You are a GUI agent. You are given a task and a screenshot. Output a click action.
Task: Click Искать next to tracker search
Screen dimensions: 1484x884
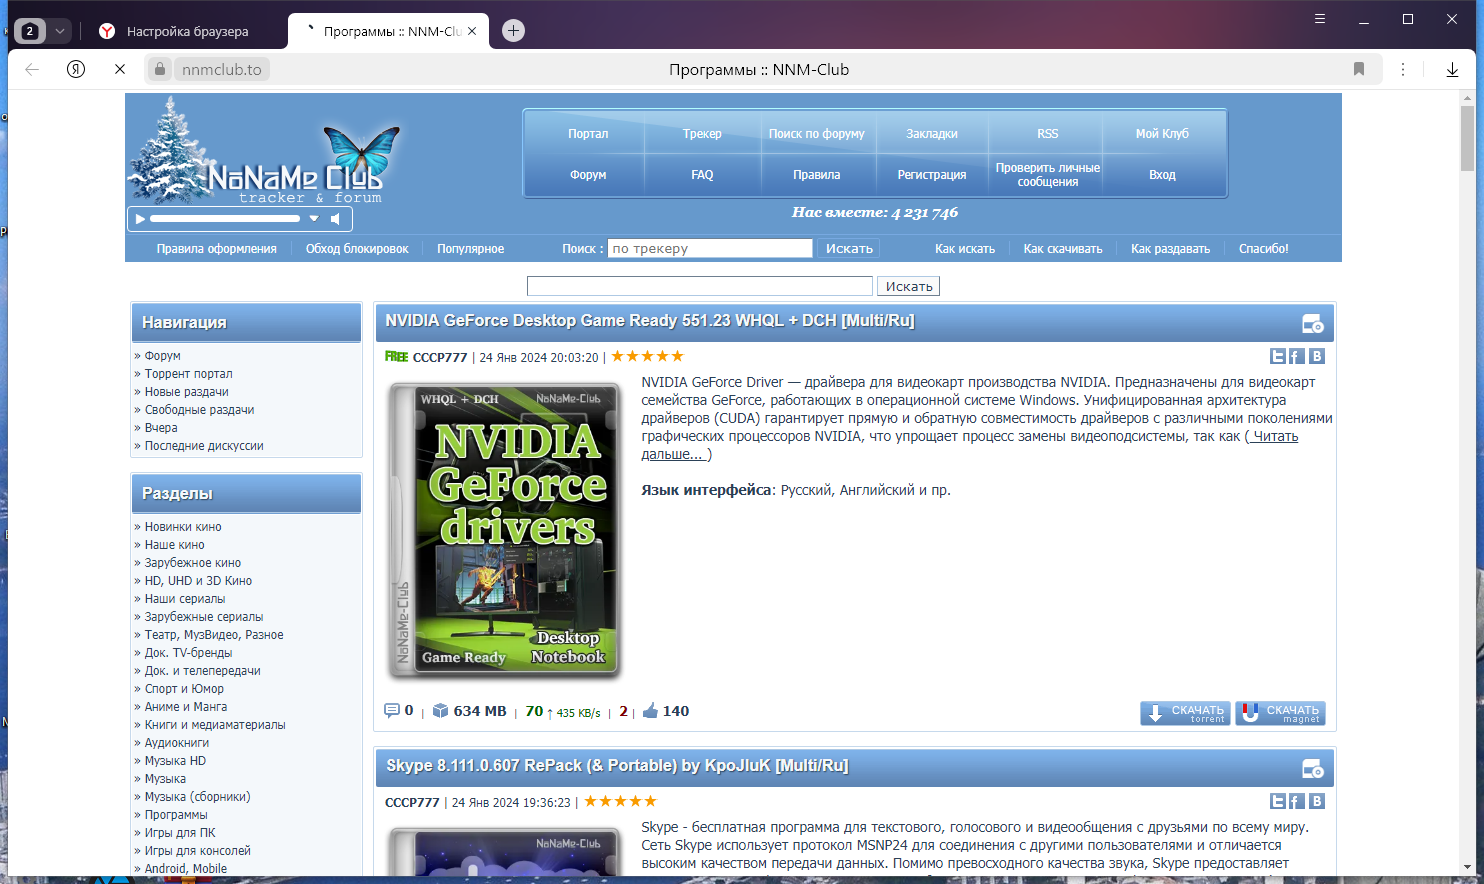click(x=849, y=248)
